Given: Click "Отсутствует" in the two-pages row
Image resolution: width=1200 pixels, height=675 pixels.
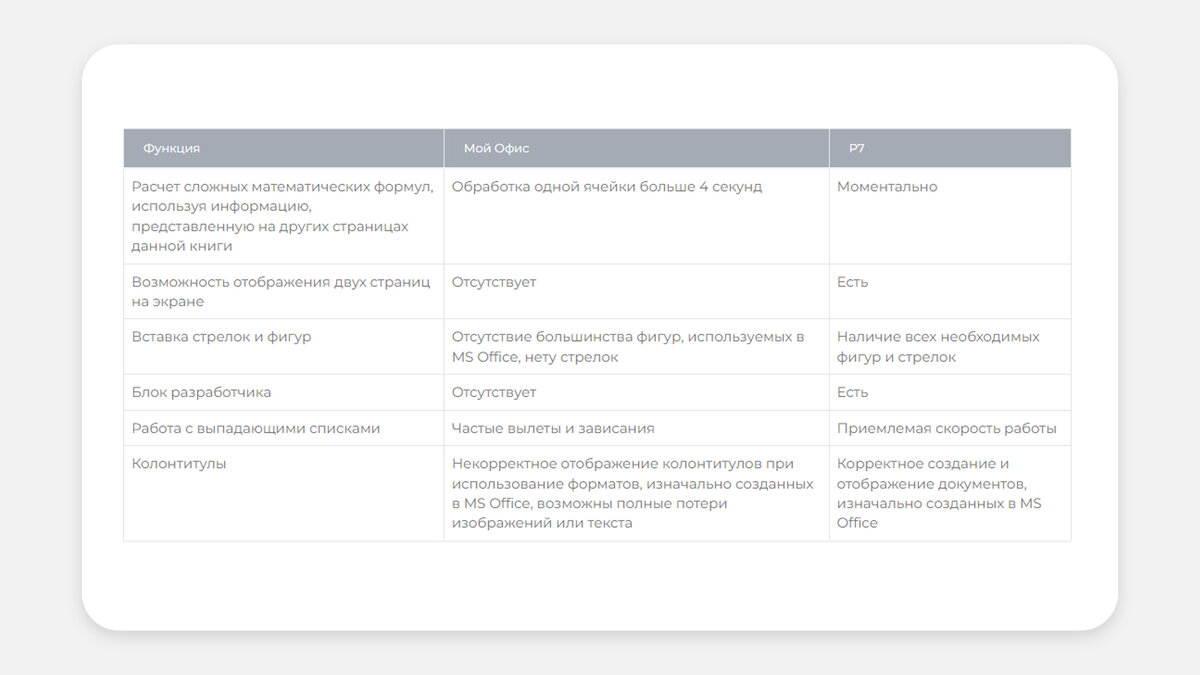Looking at the screenshot, I should point(636,292).
